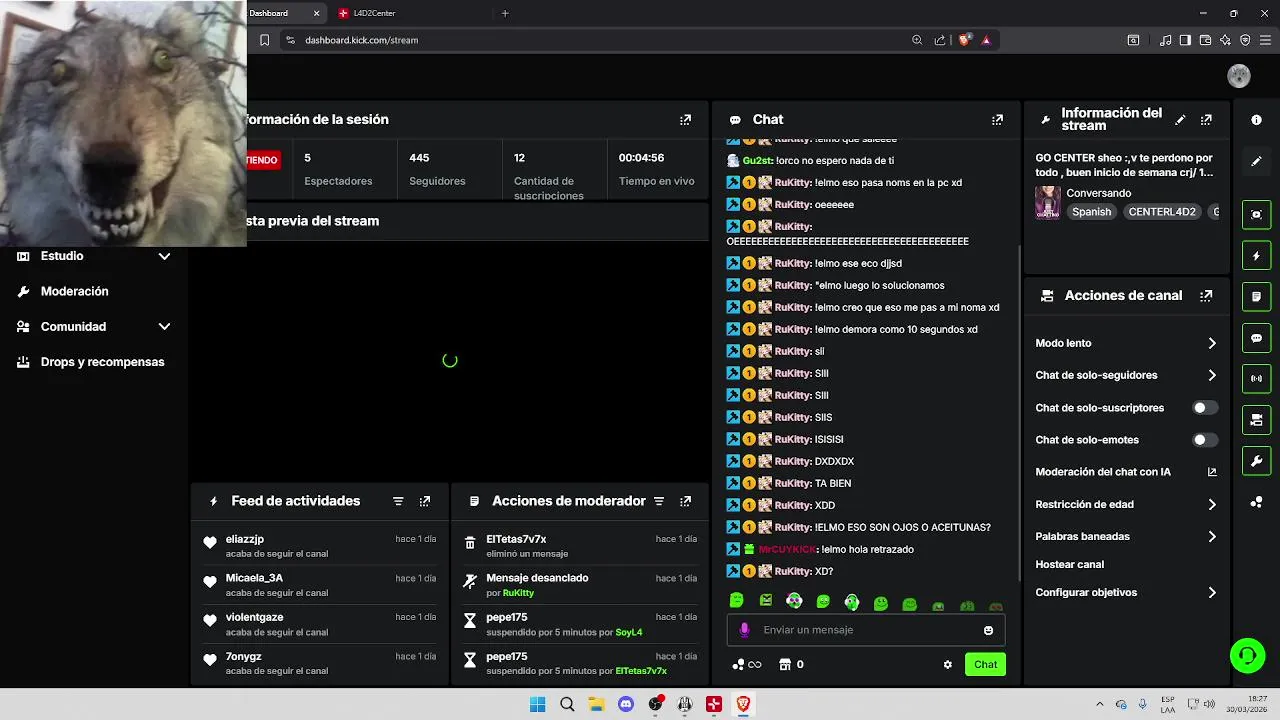Open Brave browser from taskbar

pyautogui.click(x=743, y=704)
